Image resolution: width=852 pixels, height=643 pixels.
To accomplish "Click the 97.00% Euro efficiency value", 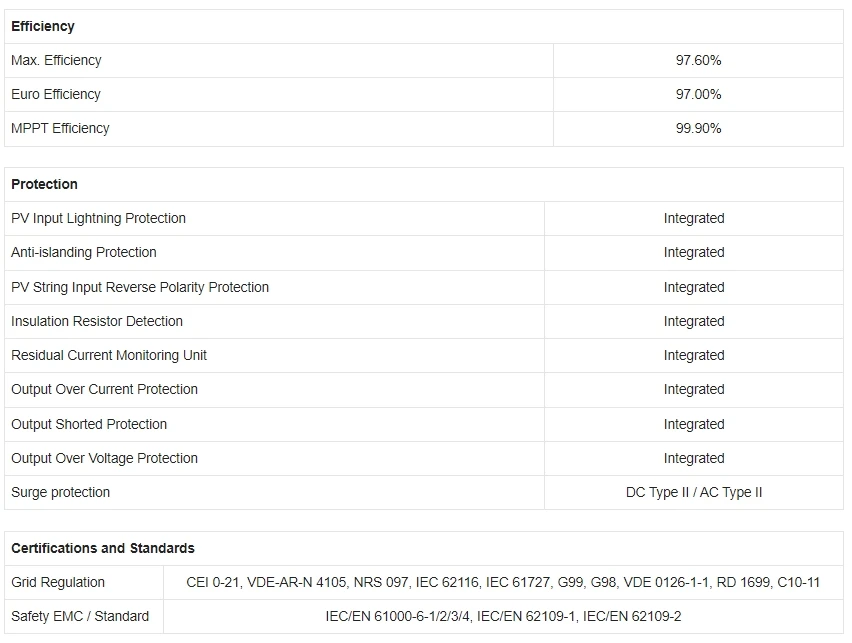I will coord(698,94).
